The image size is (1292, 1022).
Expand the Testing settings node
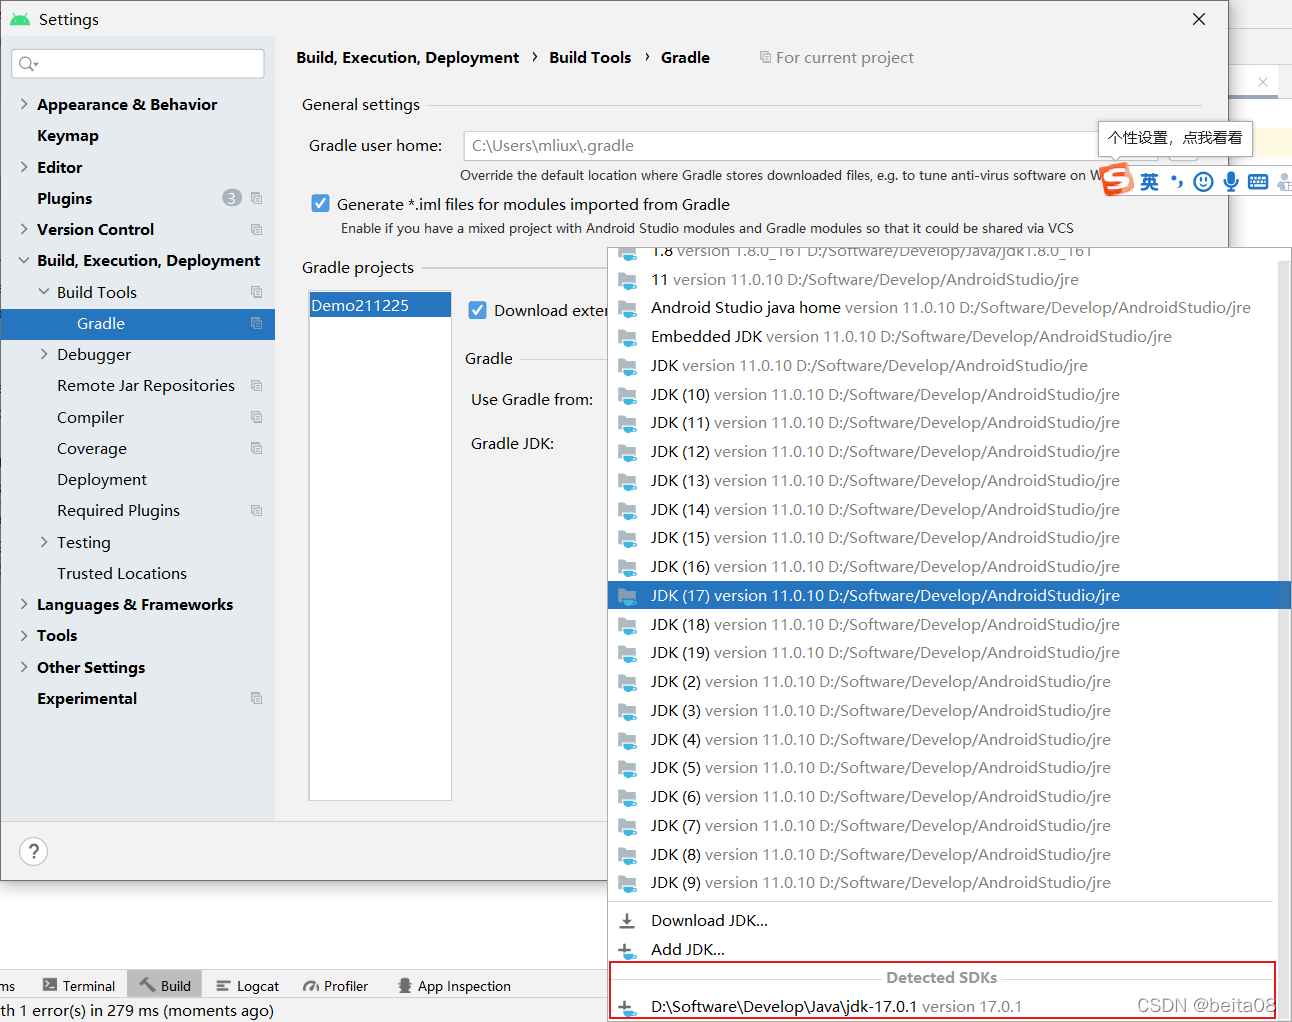click(x=44, y=542)
